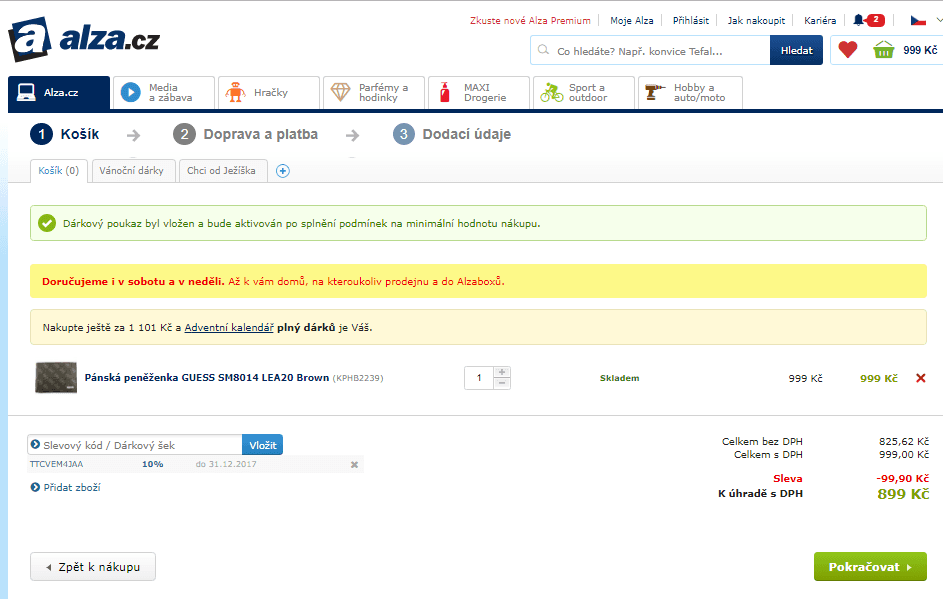
Task: Click the Slevový kód input field
Action: [138, 445]
